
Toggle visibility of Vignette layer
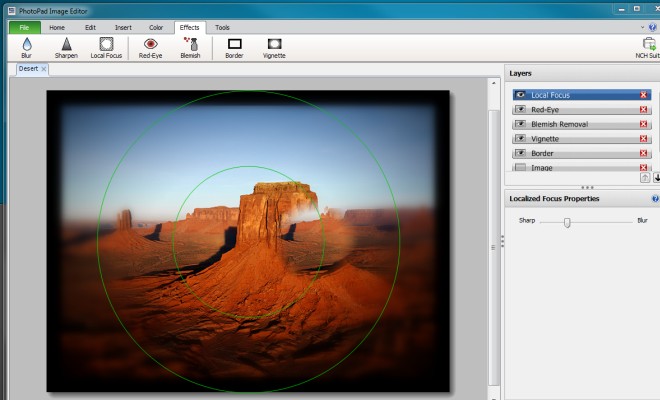521,139
